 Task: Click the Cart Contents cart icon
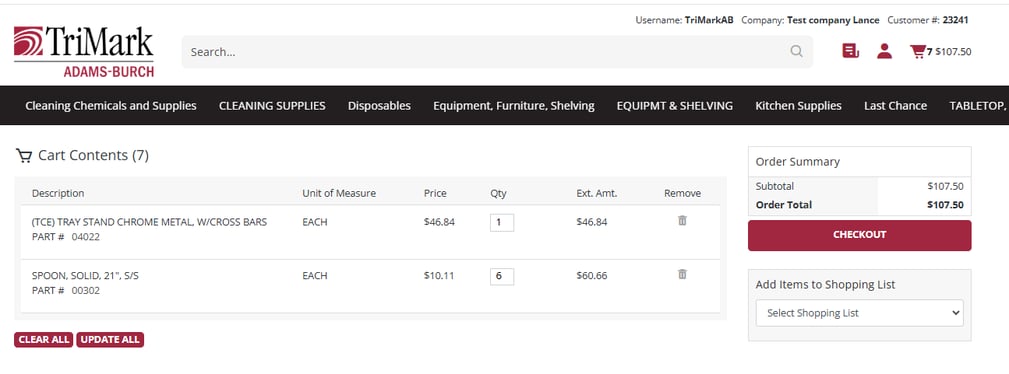24,156
